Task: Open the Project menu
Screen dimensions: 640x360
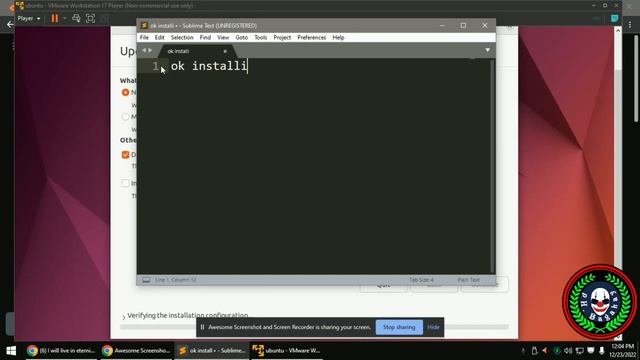Action: (282, 38)
